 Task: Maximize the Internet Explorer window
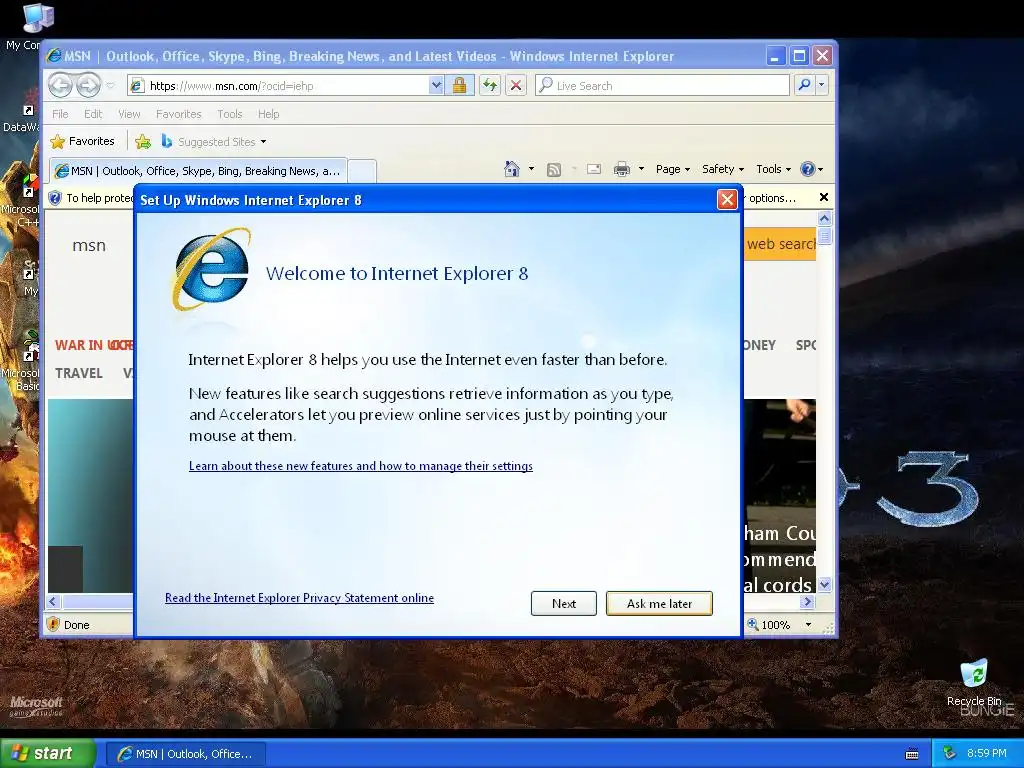click(799, 56)
